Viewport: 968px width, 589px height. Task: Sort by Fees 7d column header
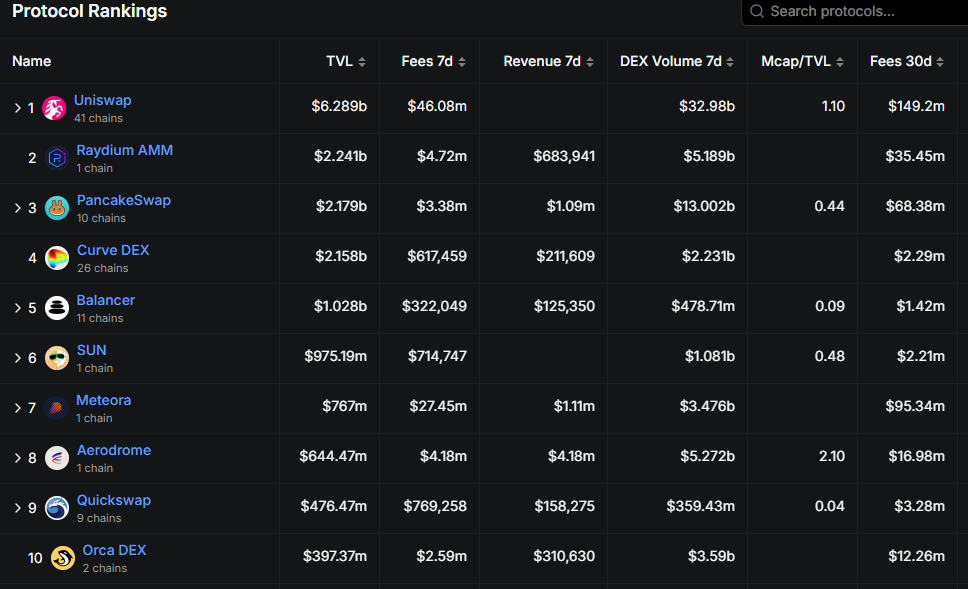(x=432, y=61)
